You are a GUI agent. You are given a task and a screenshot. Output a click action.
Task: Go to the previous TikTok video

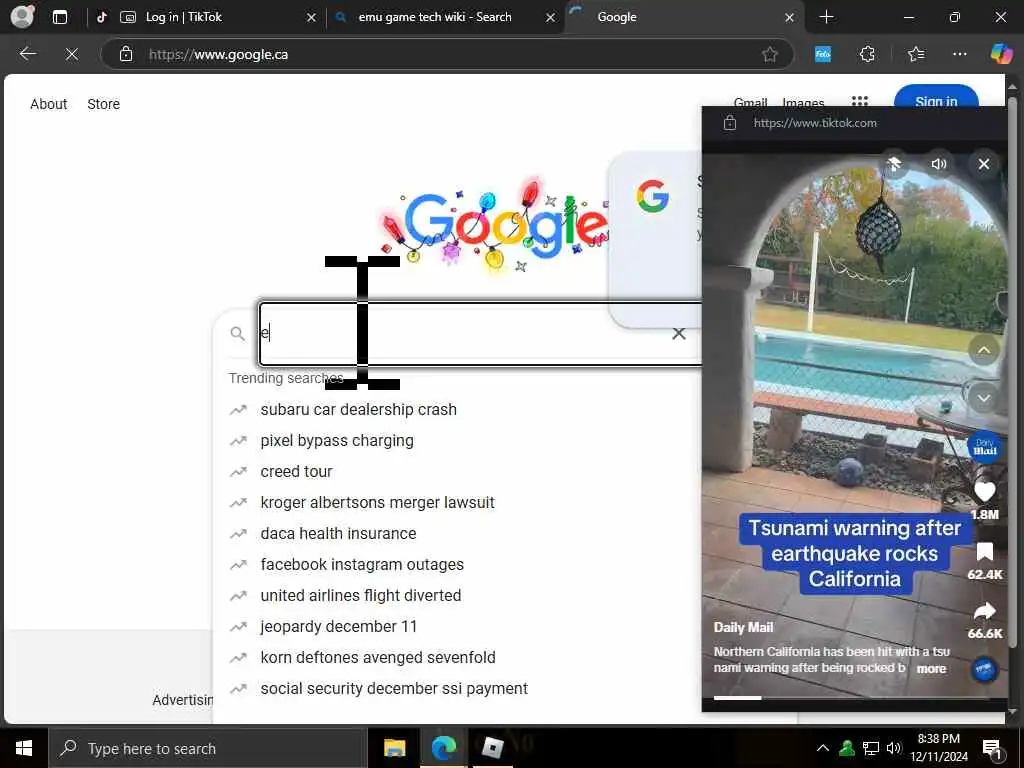tap(984, 350)
